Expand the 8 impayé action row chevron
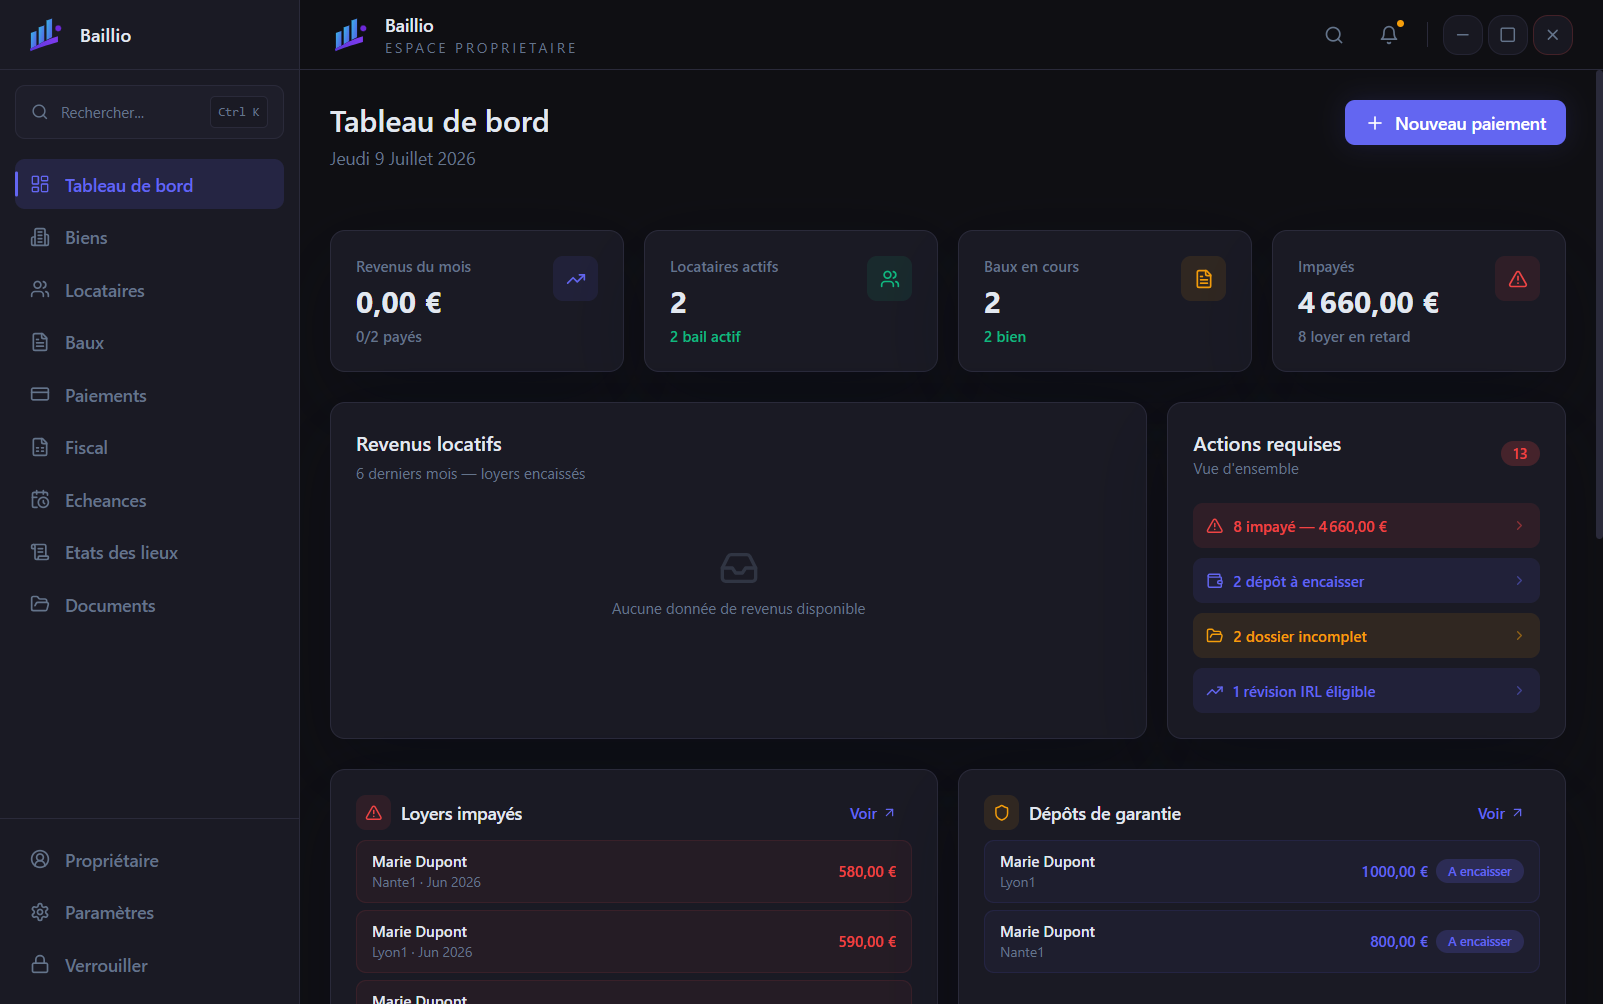The height and width of the screenshot is (1004, 1603). (x=1519, y=526)
